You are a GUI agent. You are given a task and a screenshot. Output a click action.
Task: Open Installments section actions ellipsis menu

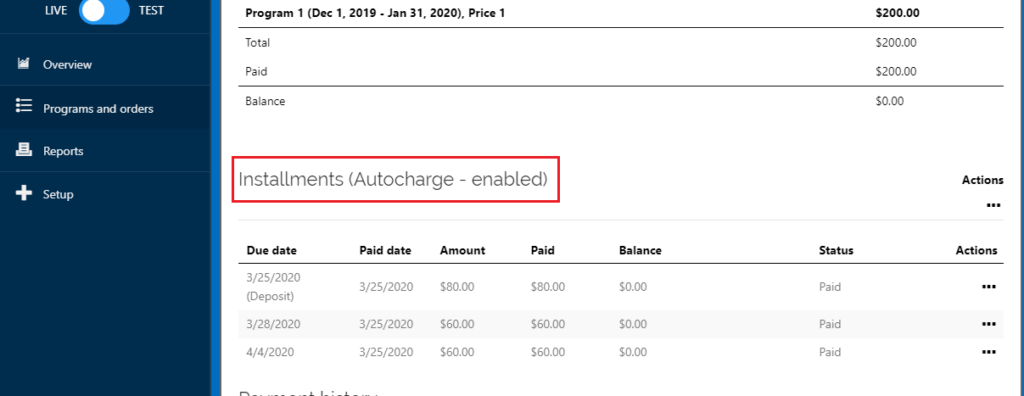[993, 205]
